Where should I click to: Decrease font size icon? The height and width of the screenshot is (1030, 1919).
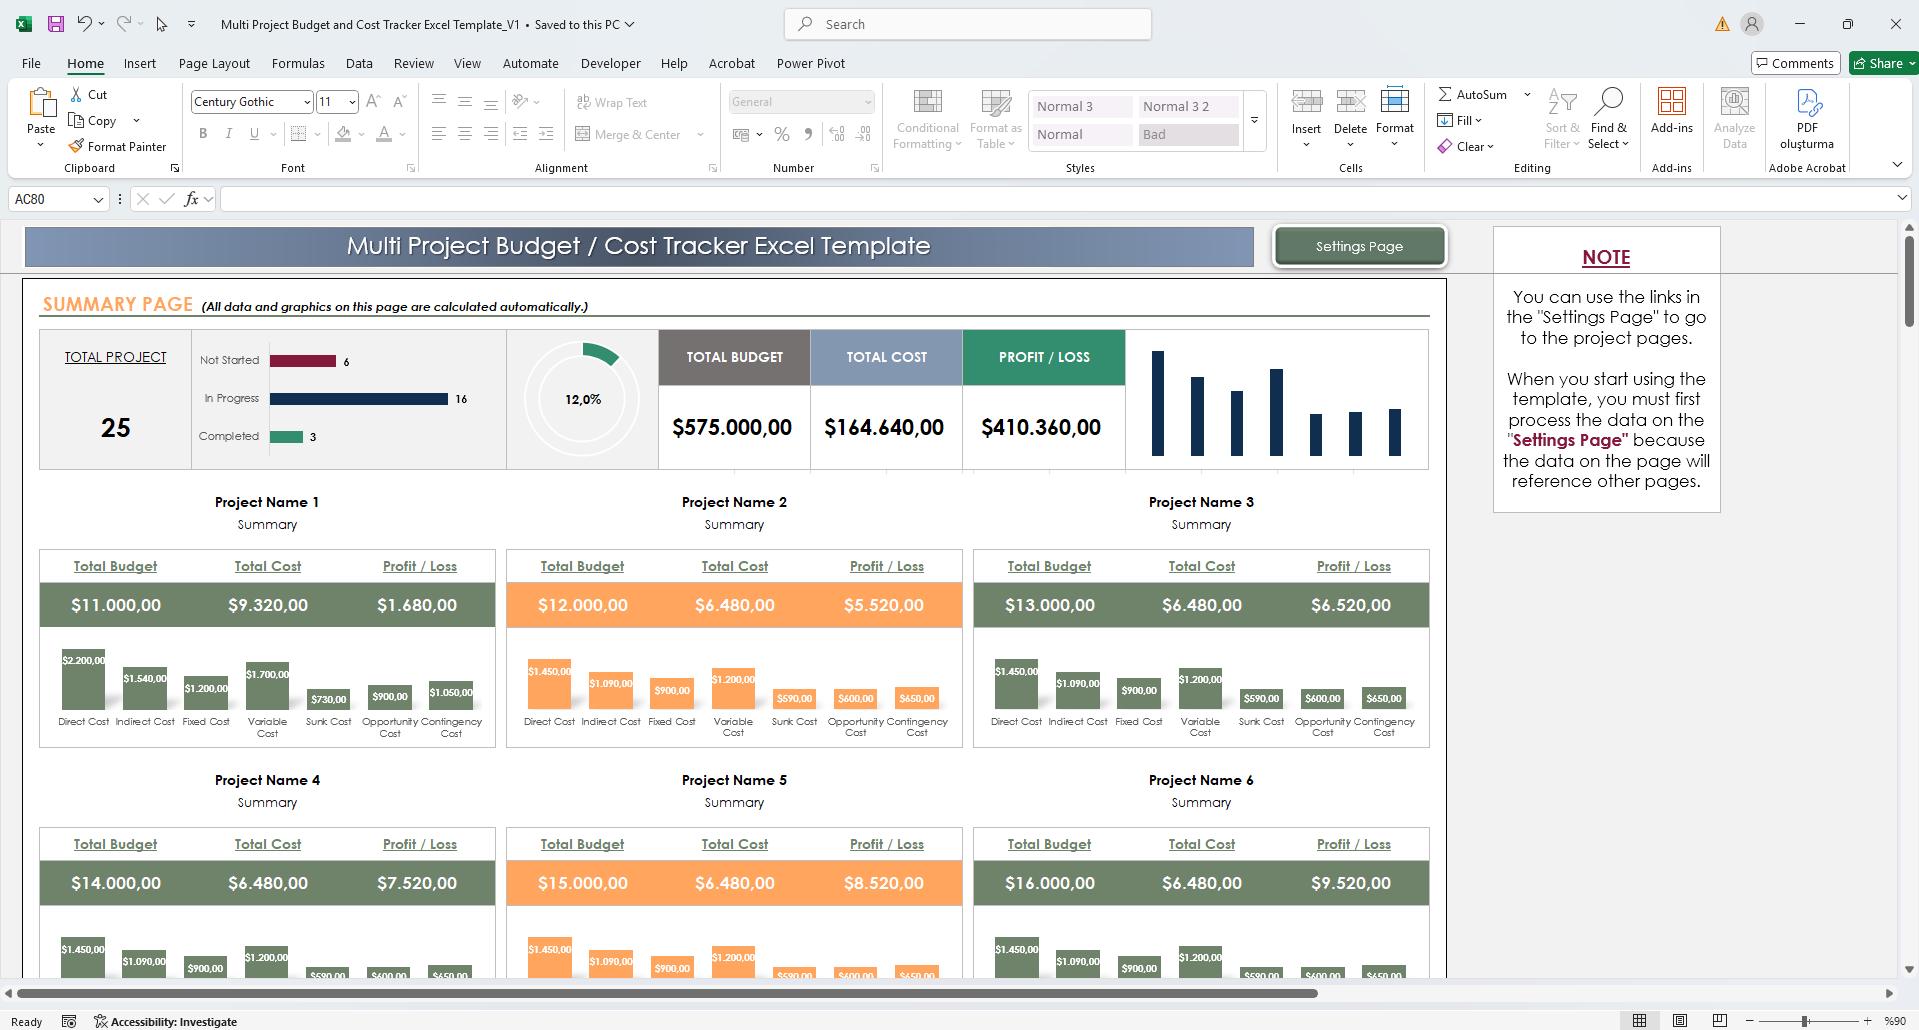pyautogui.click(x=399, y=102)
